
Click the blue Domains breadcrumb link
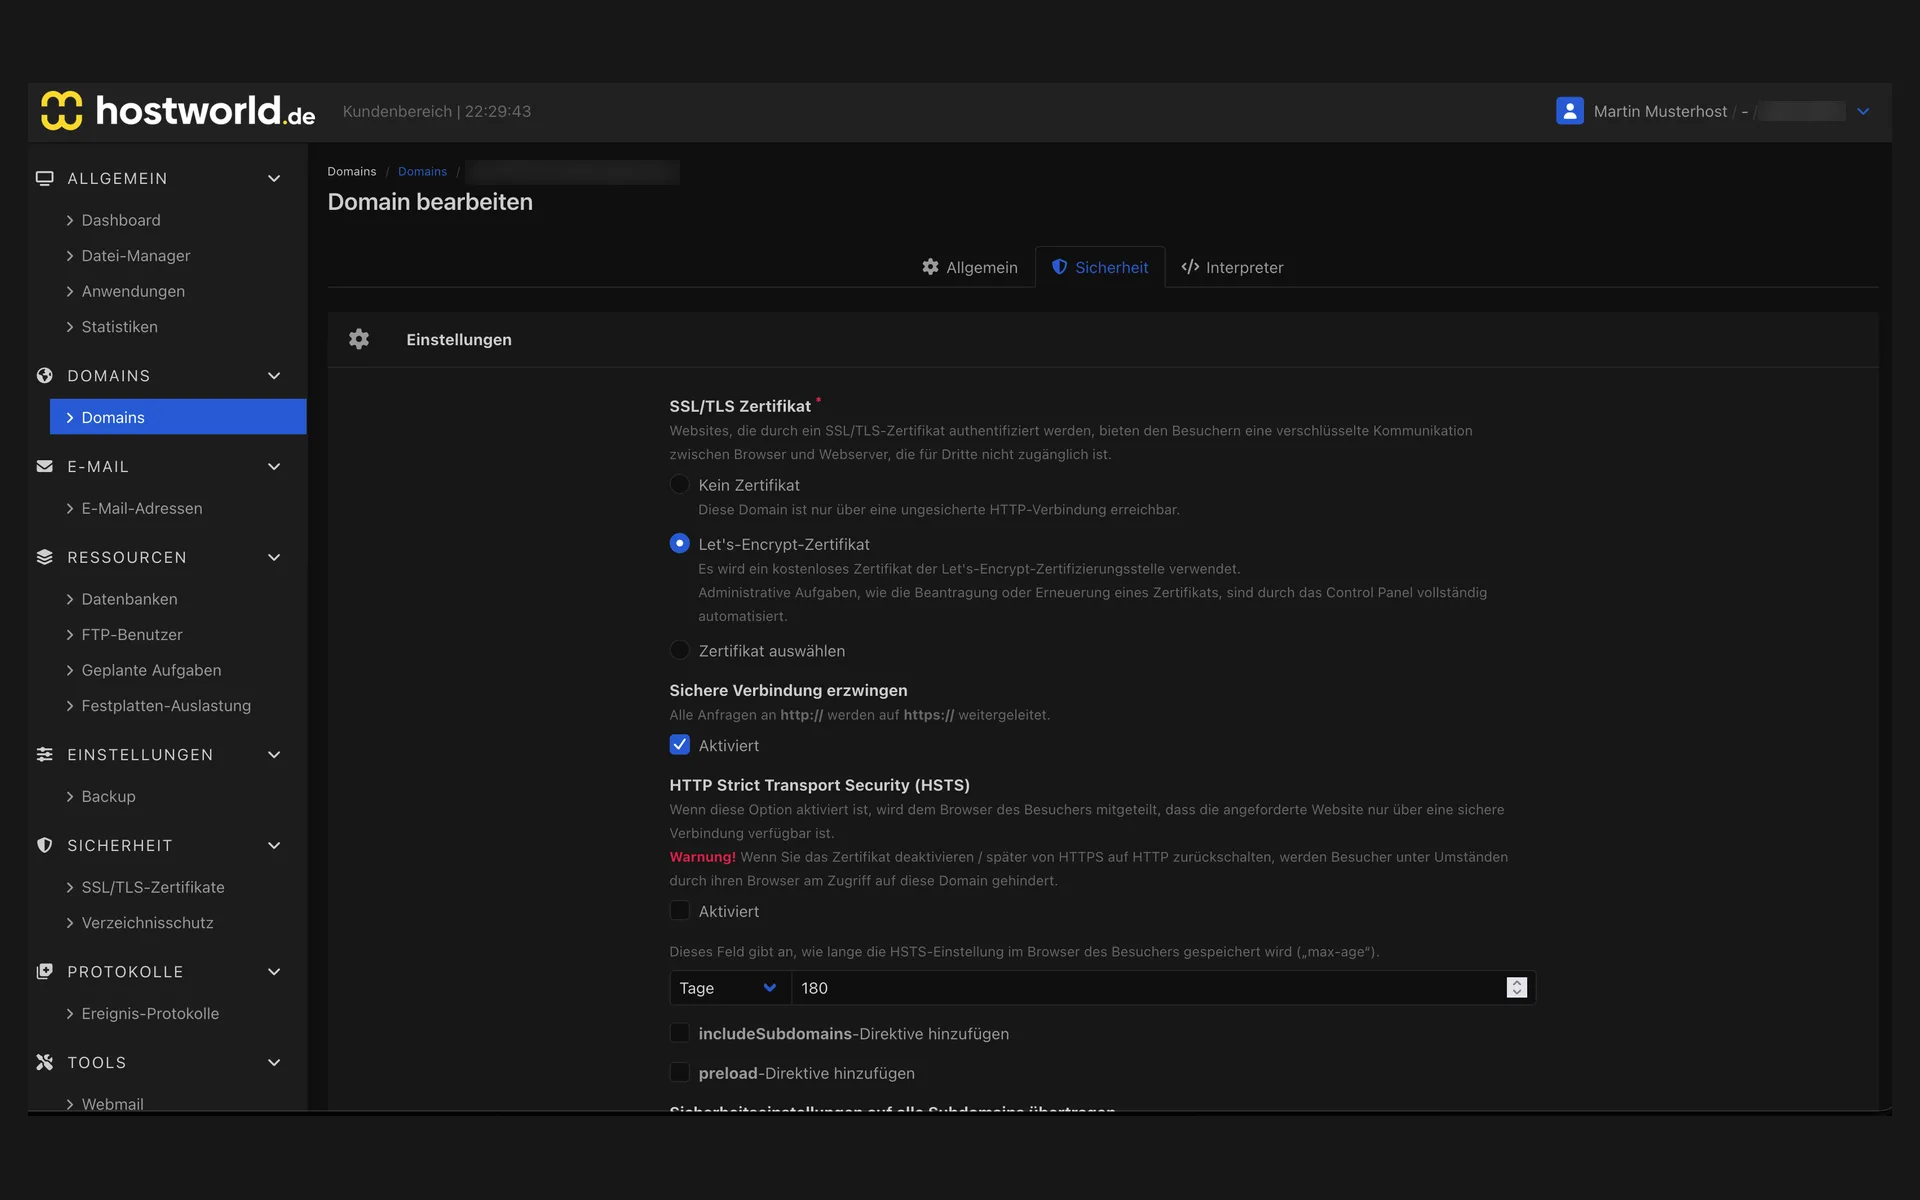tap(422, 172)
